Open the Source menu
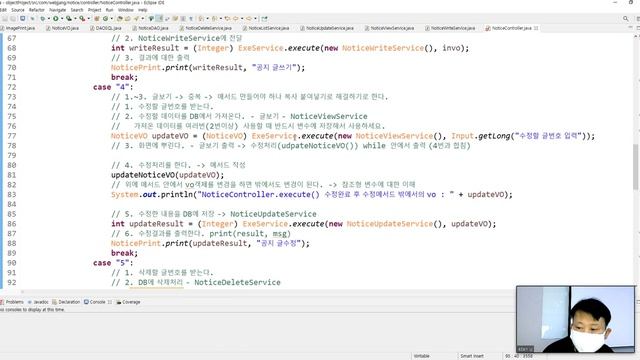Screen dimensions: 640x360 pos(18,10)
